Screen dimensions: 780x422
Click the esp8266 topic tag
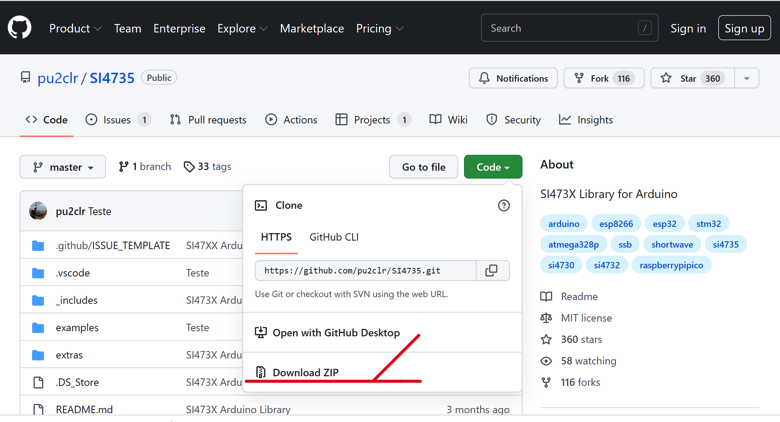point(616,224)
